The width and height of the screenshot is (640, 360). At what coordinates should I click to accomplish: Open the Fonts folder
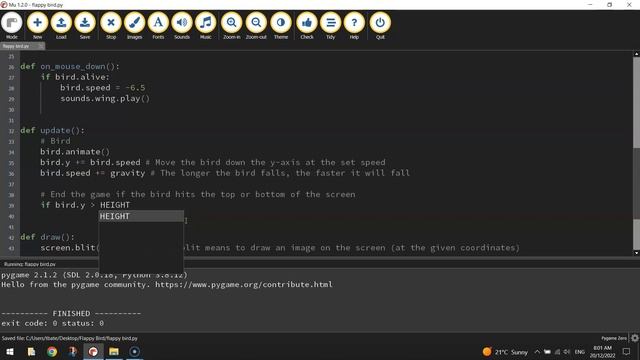click(x=158, y=26)
